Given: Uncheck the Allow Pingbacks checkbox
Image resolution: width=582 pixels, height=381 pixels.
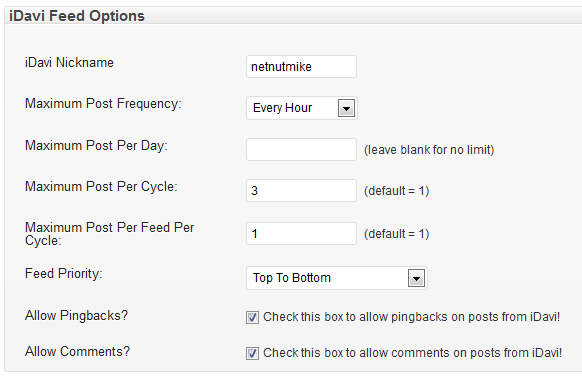Looking at the screenshot, I should pos(252,317).
